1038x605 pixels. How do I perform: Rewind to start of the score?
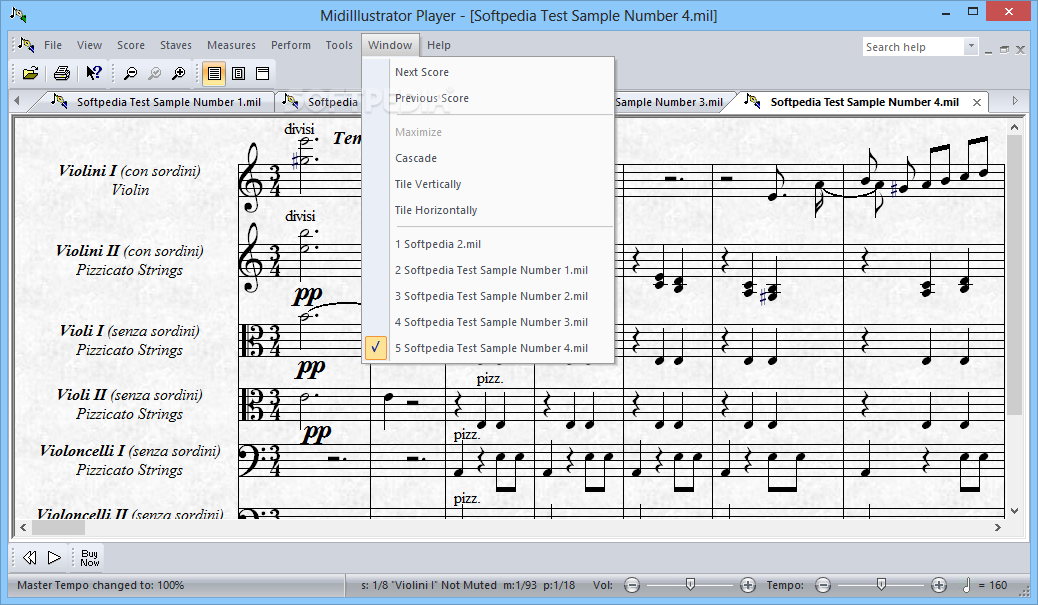[30, 558]
